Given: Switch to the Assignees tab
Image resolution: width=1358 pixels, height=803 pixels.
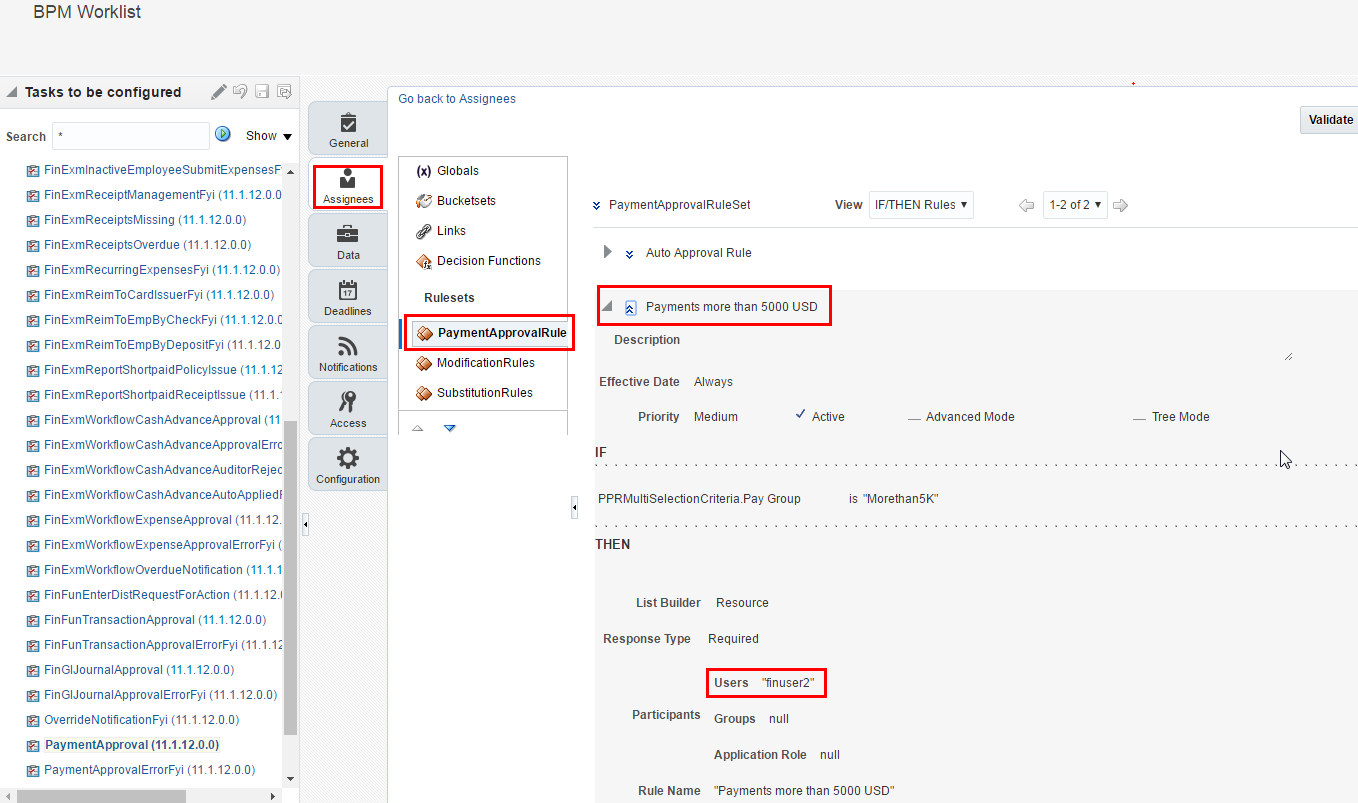Looking at the screenshot, I should [348, 185].
